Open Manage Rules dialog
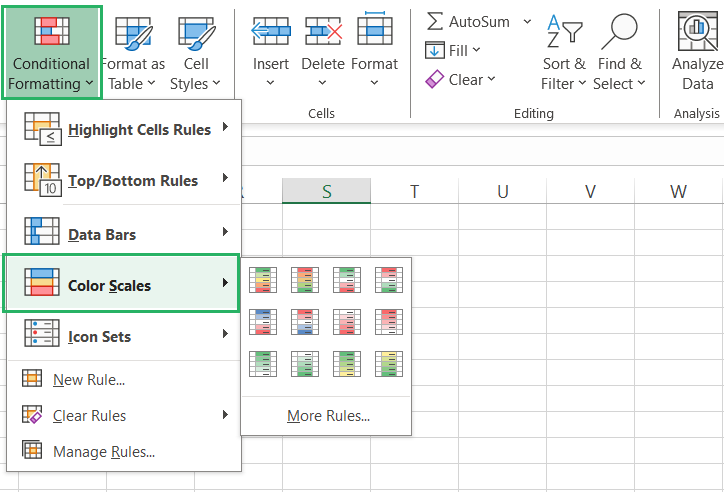Screen dimensions: 724x492 [104, 451]
